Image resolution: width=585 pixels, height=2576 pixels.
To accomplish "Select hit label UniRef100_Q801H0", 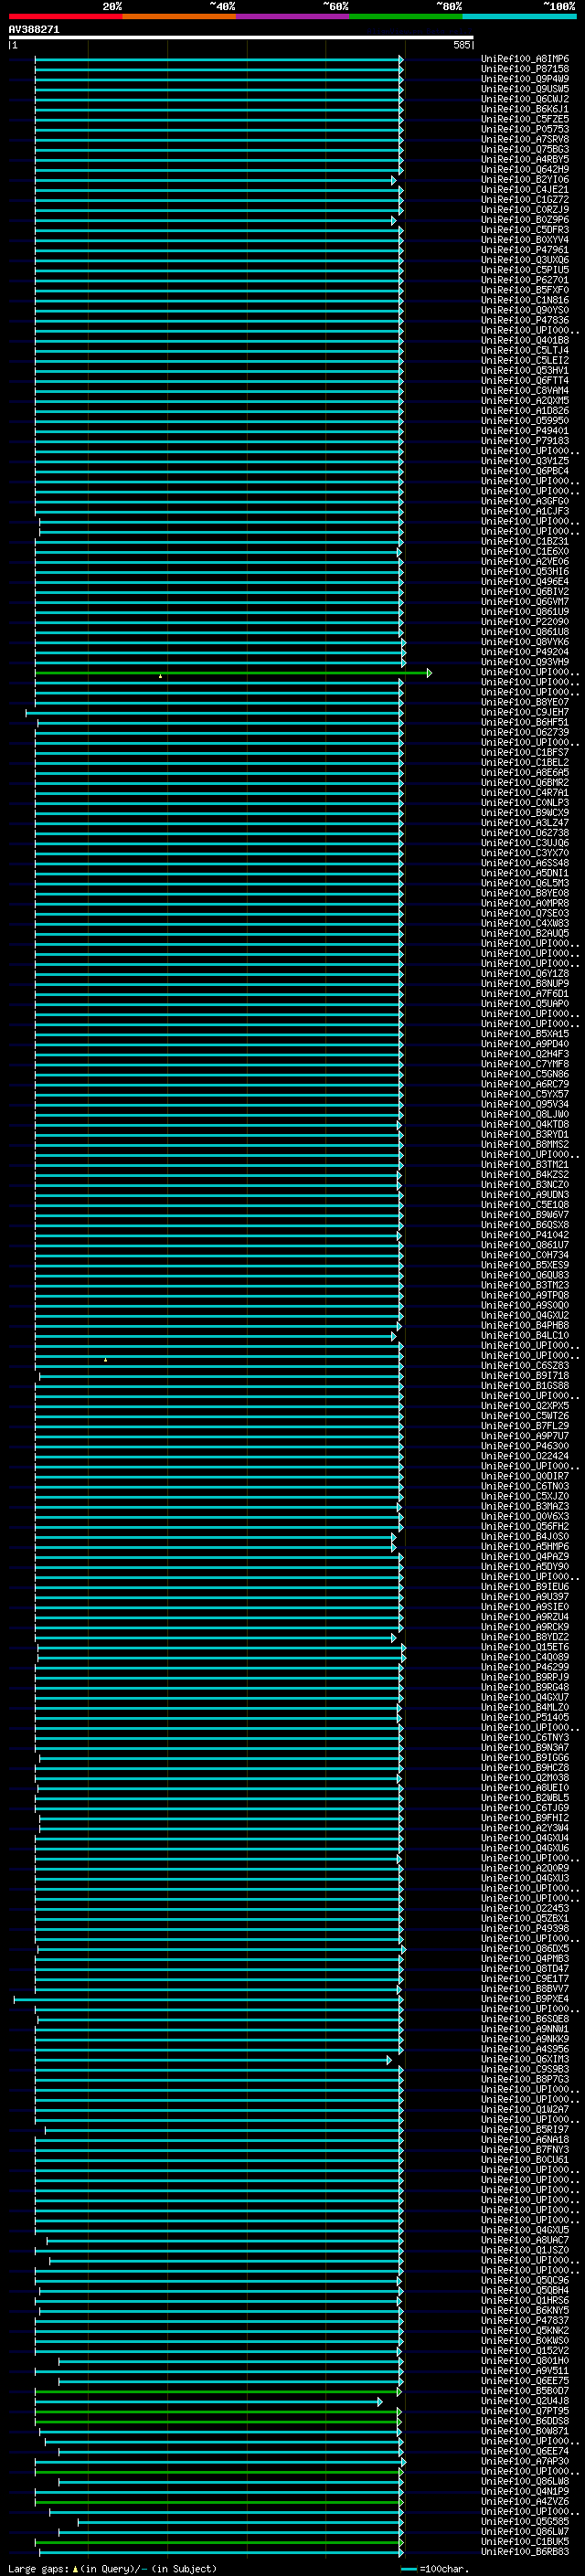I will click(x=525, y=2360).
